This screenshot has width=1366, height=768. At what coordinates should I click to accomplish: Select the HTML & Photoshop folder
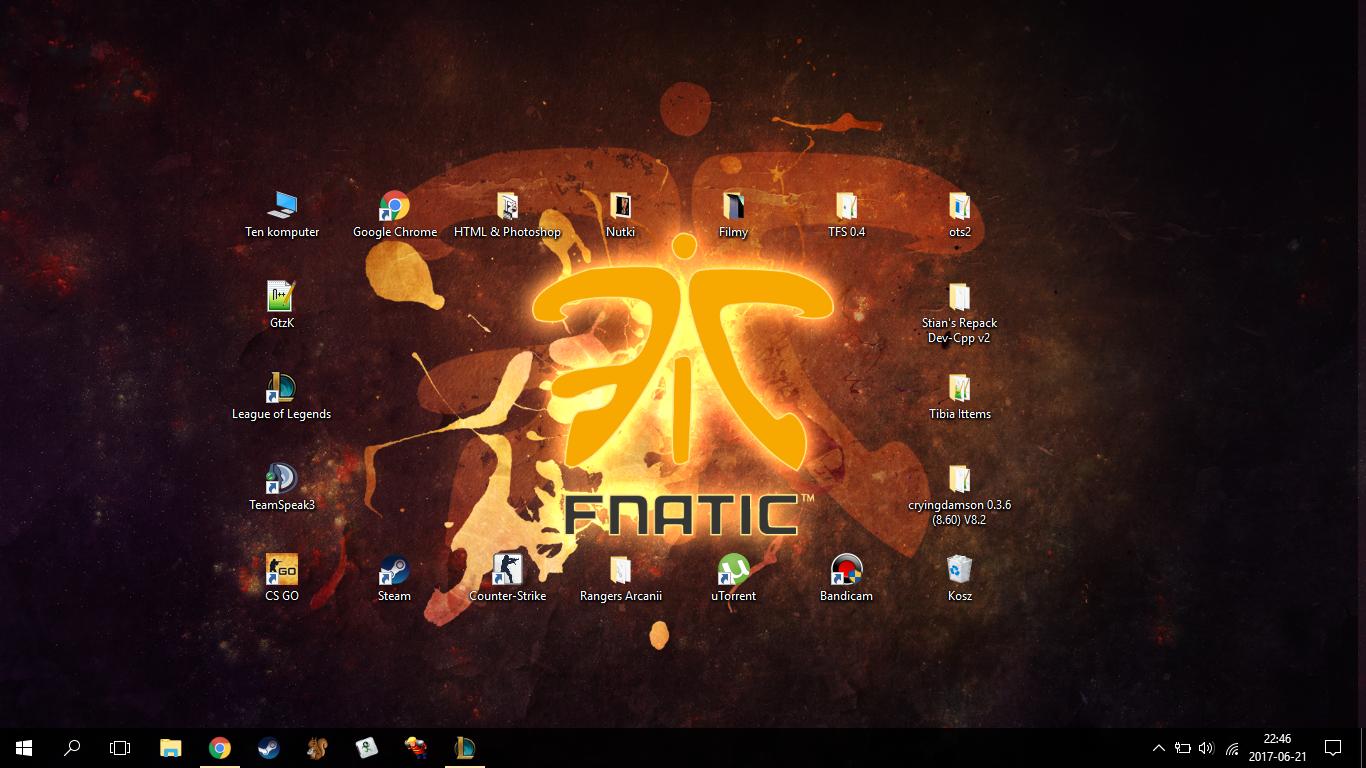pos(507,215)
